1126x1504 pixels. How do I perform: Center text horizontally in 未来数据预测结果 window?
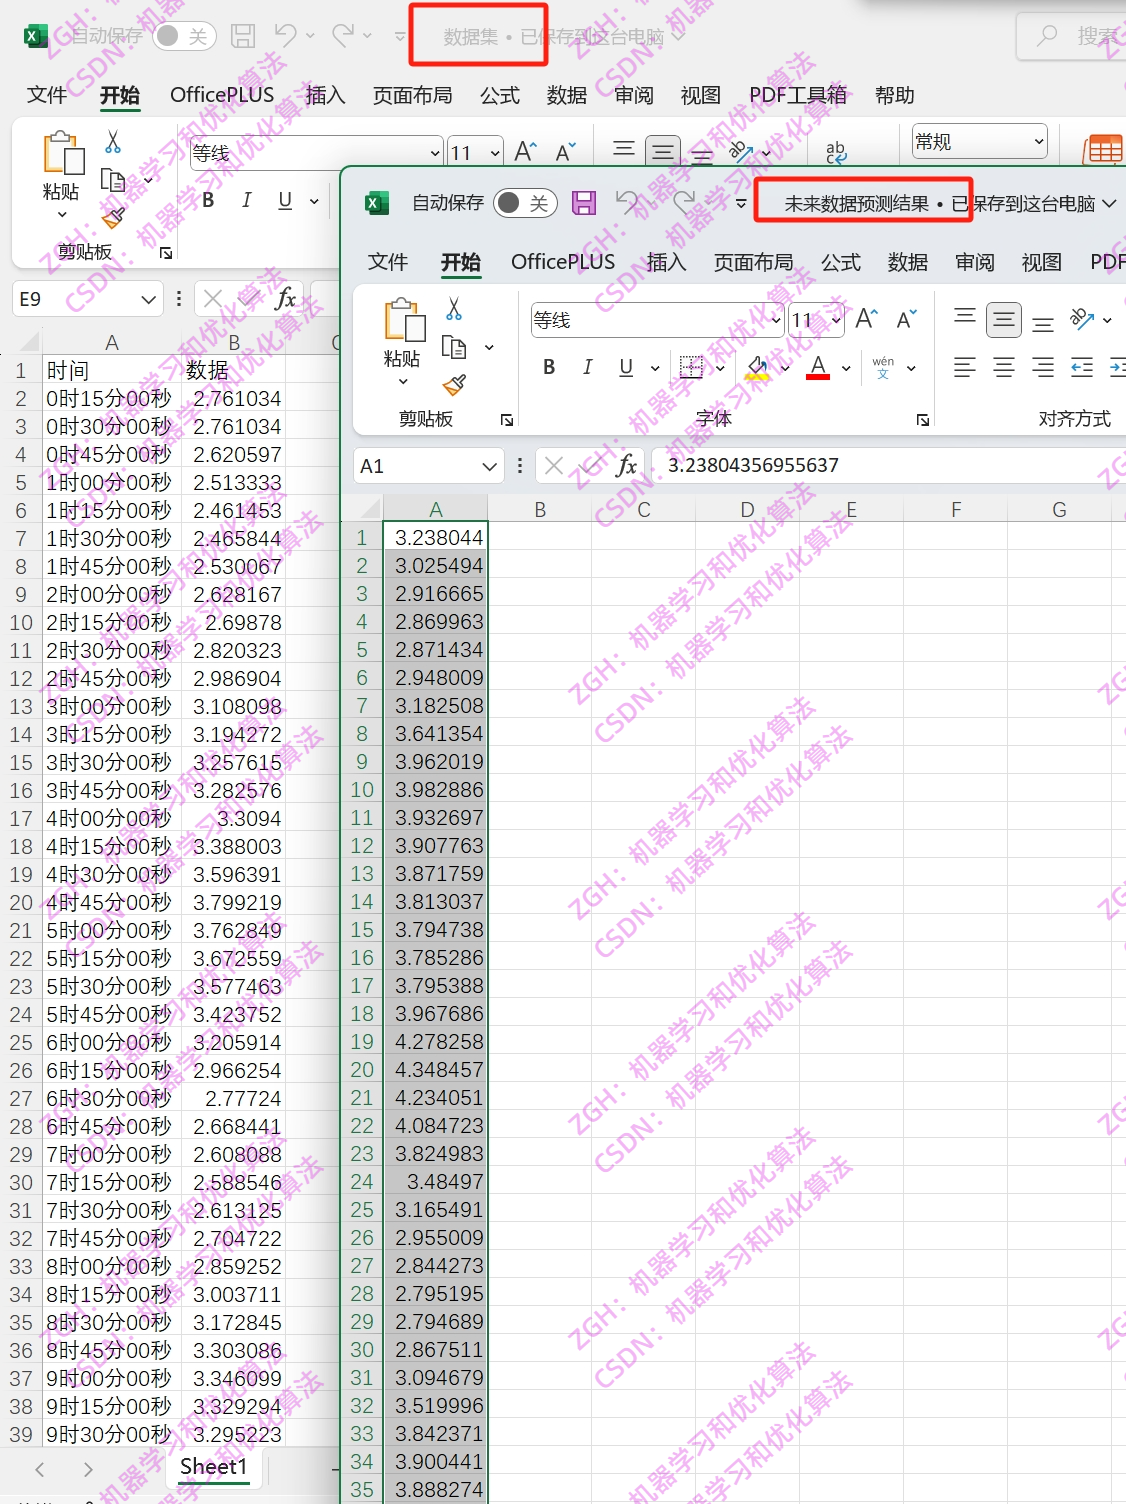pos(1004,367)
